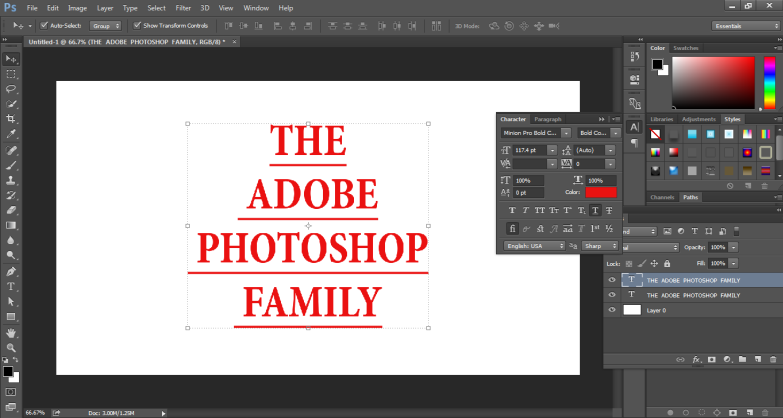The height and width of the screenshot is (418, 783).
Task: Click the fx layer style icon
Action: [696, 359]
